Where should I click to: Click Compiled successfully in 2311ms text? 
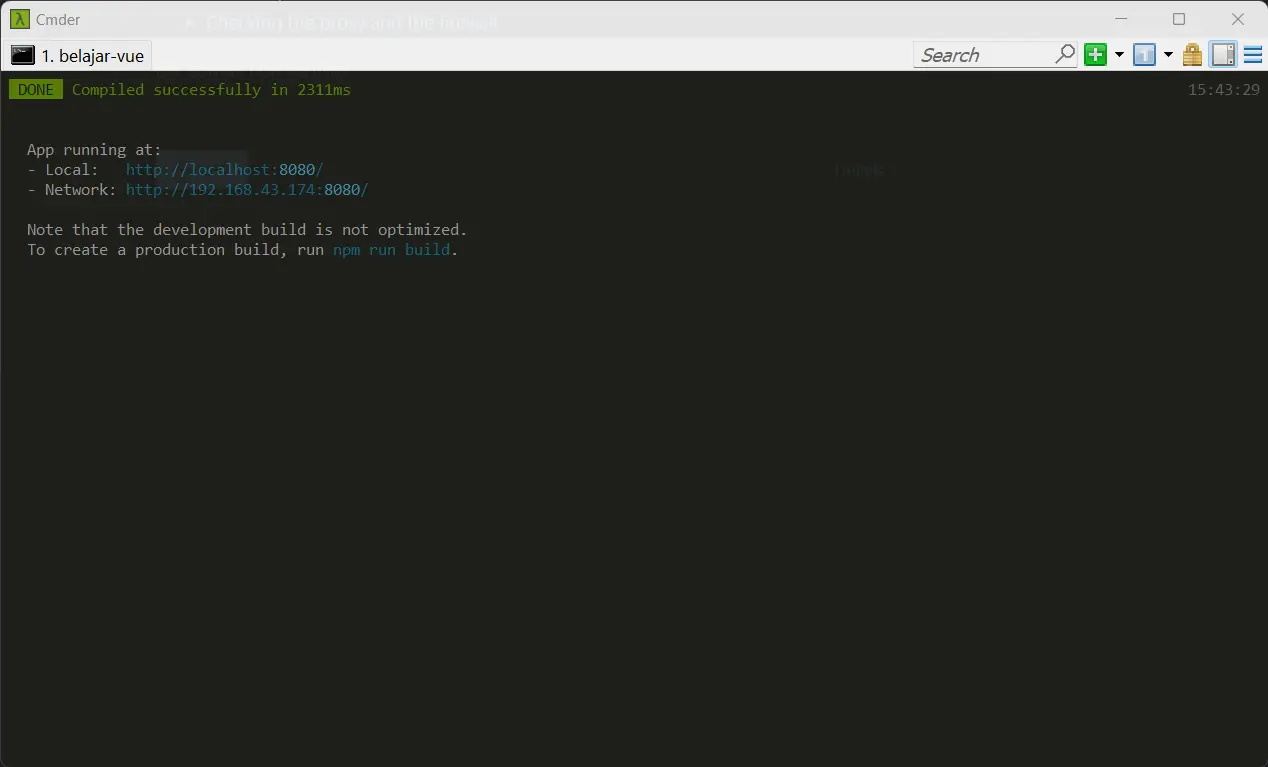211,90
